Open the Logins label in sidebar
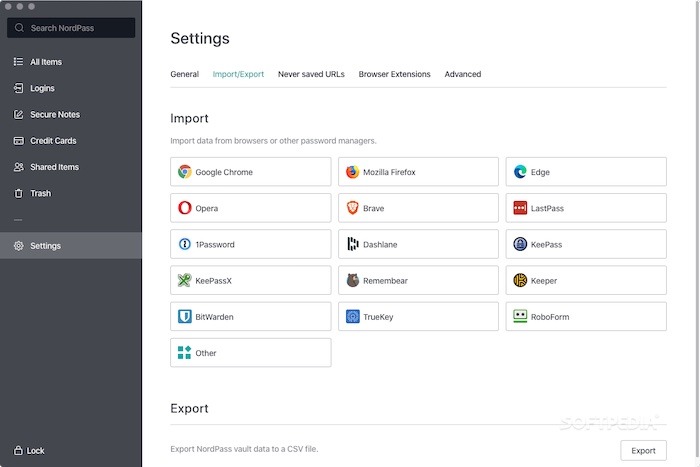 [42, 88]
